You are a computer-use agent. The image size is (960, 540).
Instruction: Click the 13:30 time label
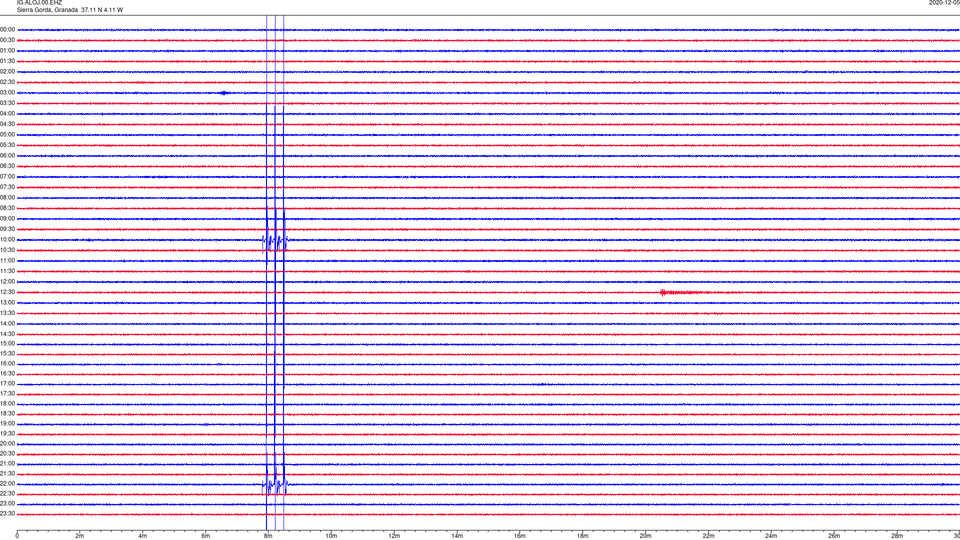point(7,313)
